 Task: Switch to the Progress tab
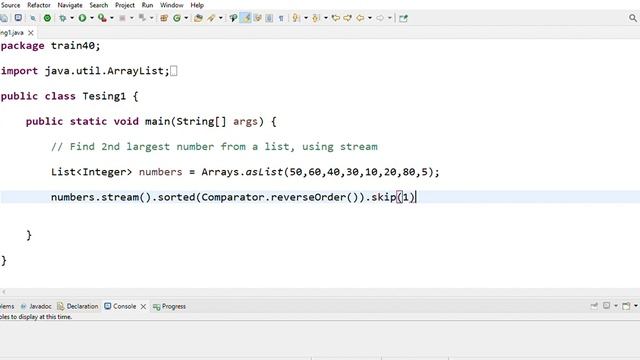click(169, 306)
